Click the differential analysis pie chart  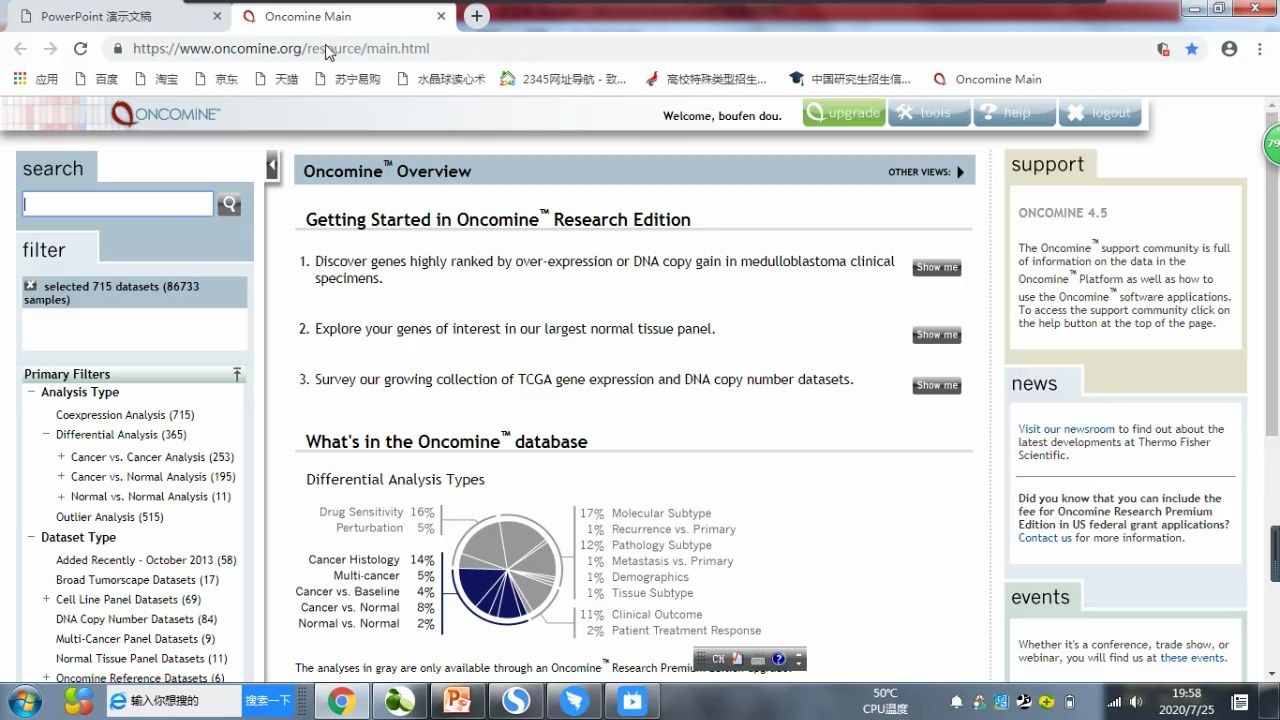point(505,570)
